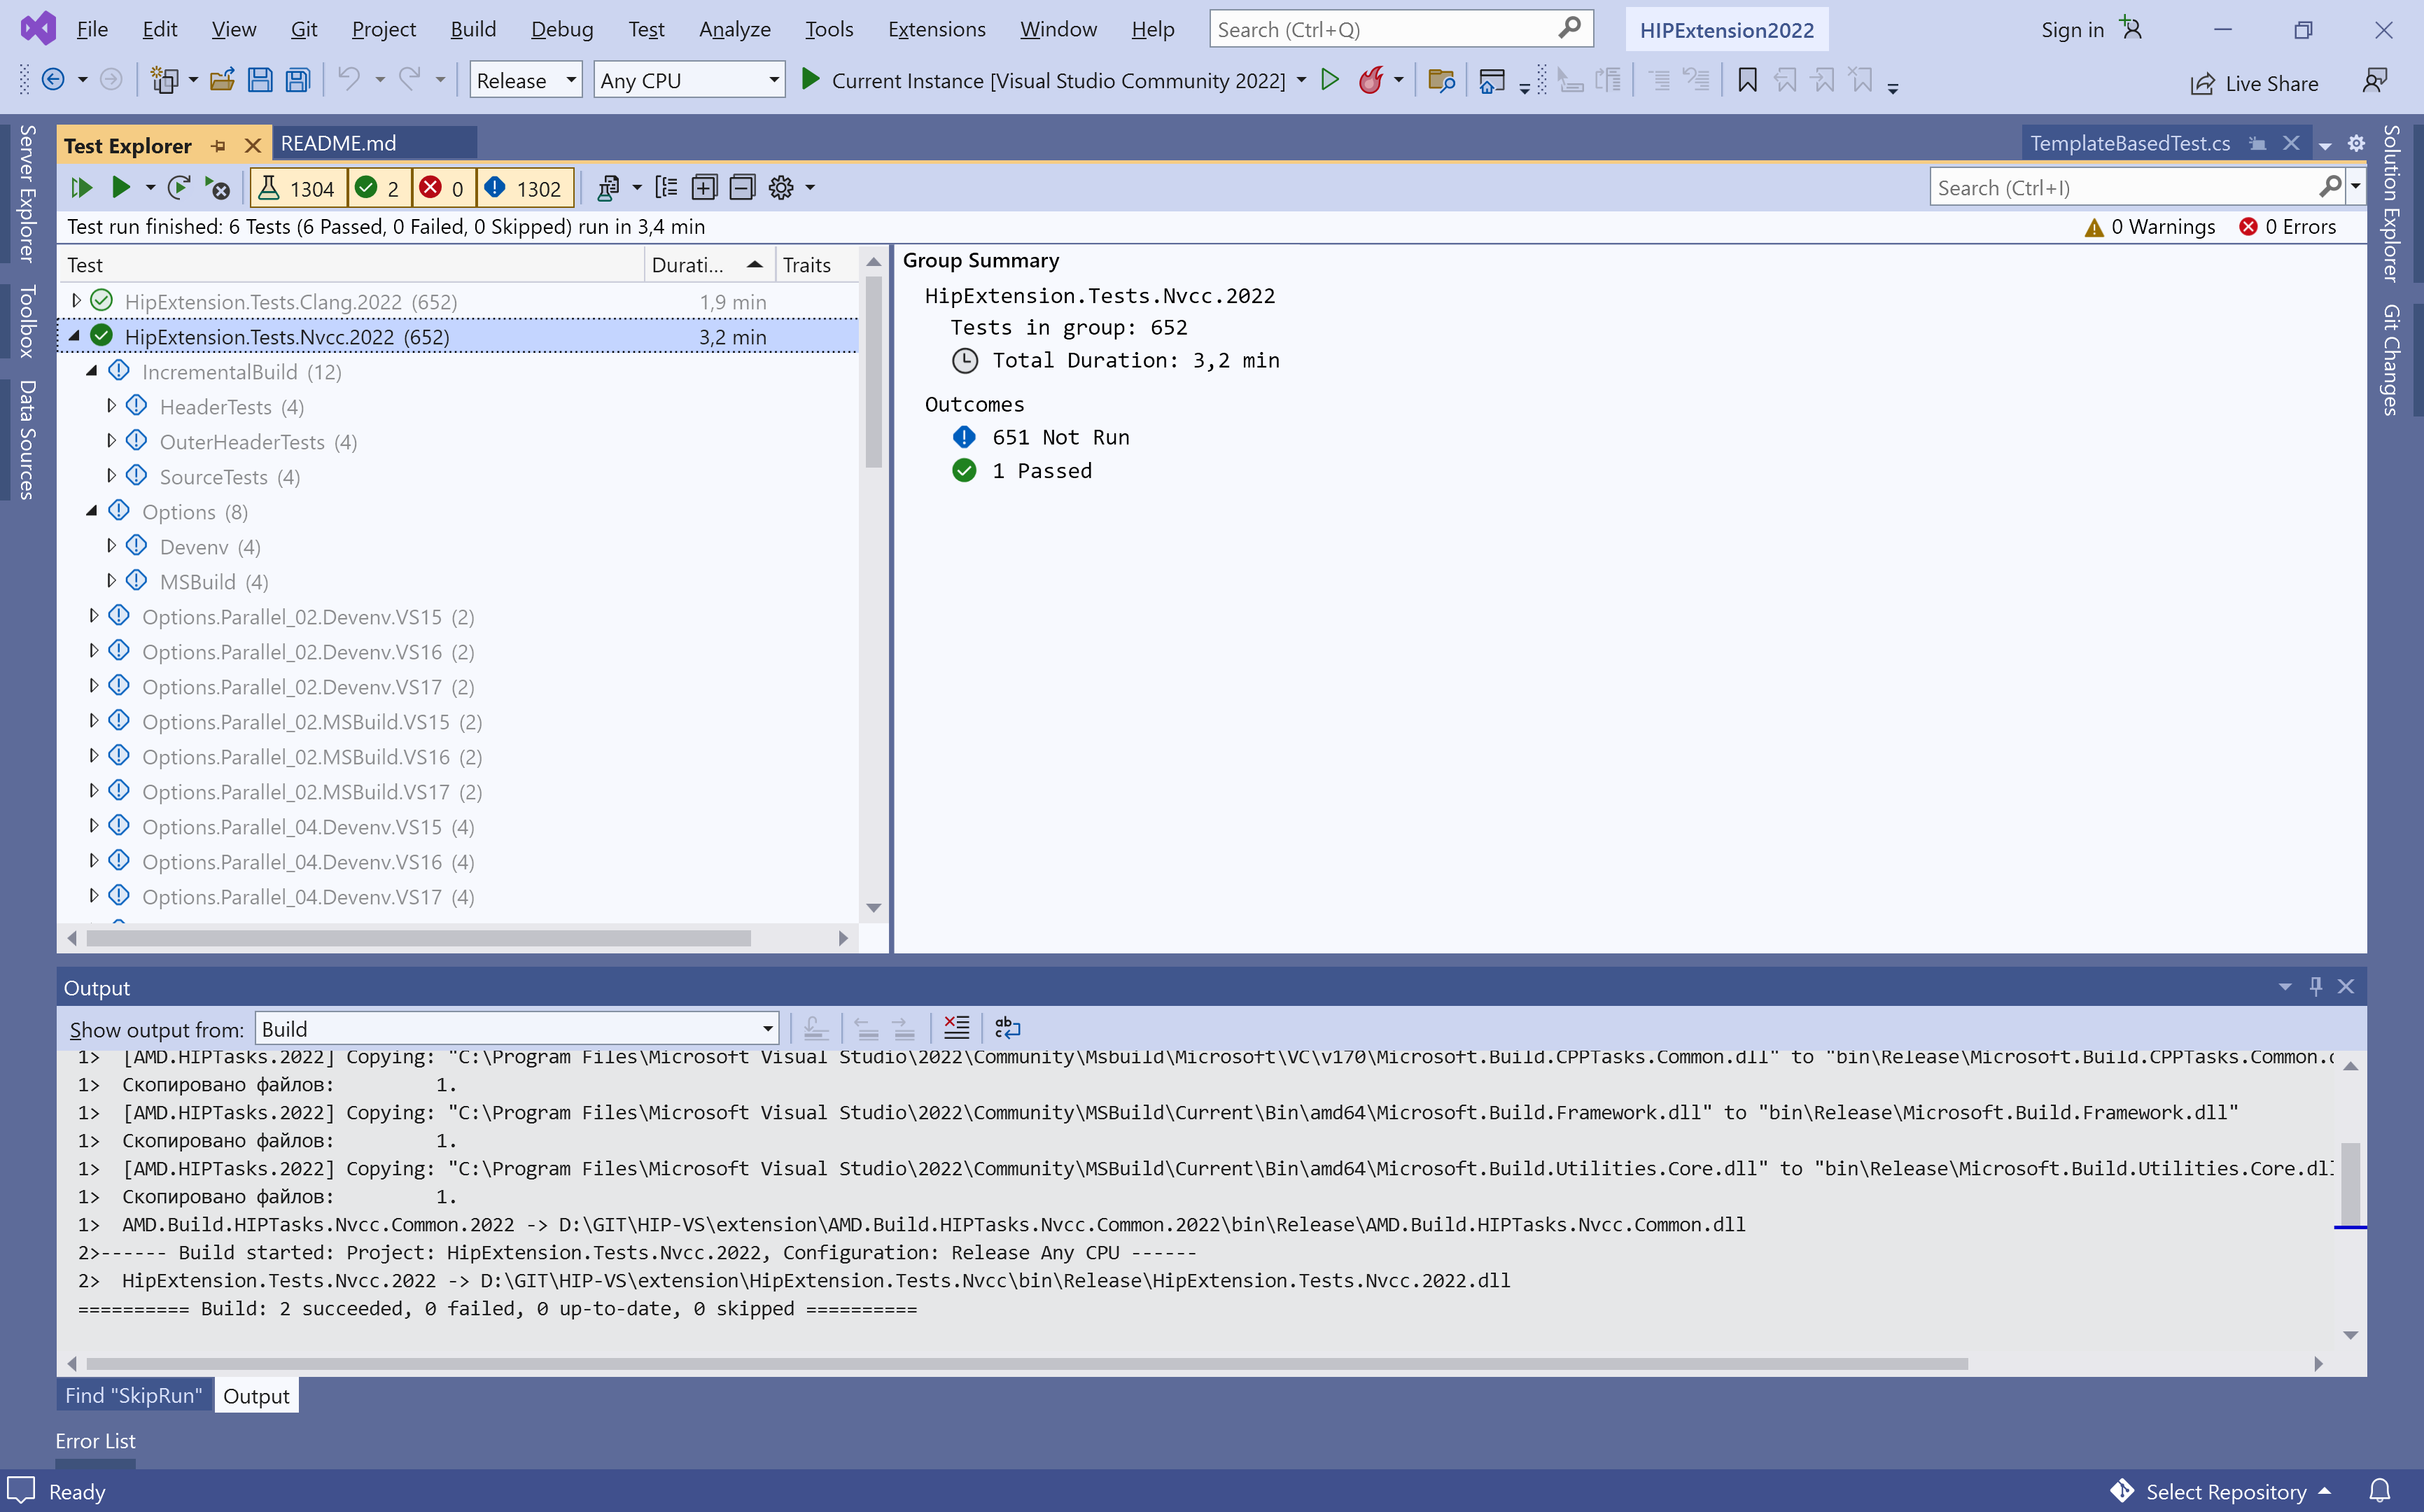Expand the HipExtension.Tests.Clang.2022 node

(76, 300)
